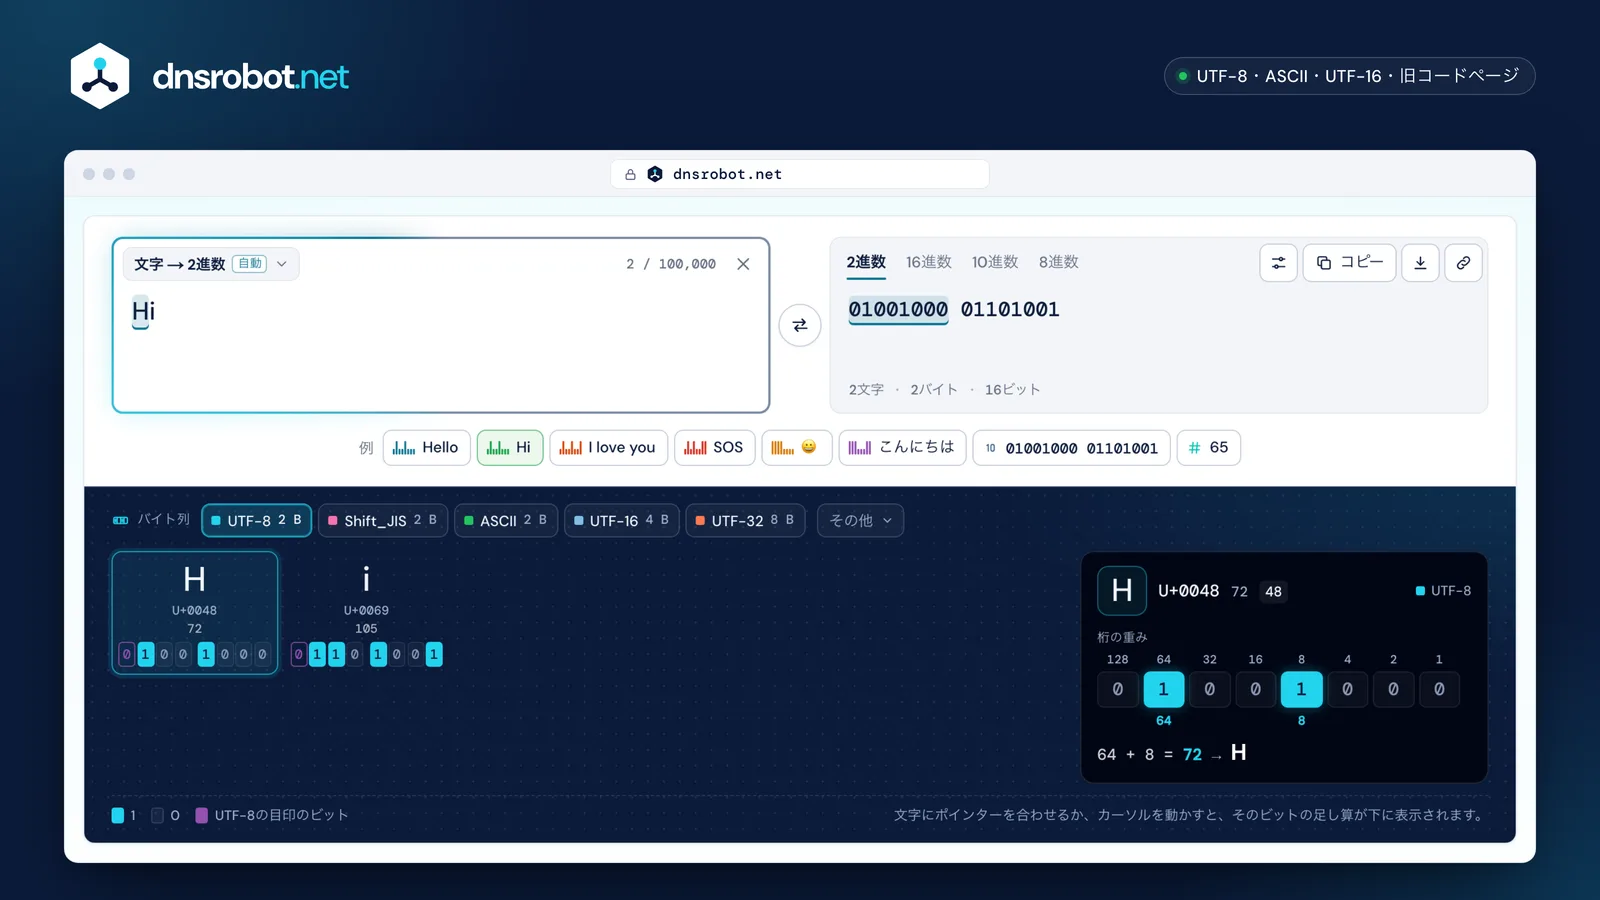Click the download output icon
Viewport: 1600px width, 900px height.
(x=1420, y=263)
